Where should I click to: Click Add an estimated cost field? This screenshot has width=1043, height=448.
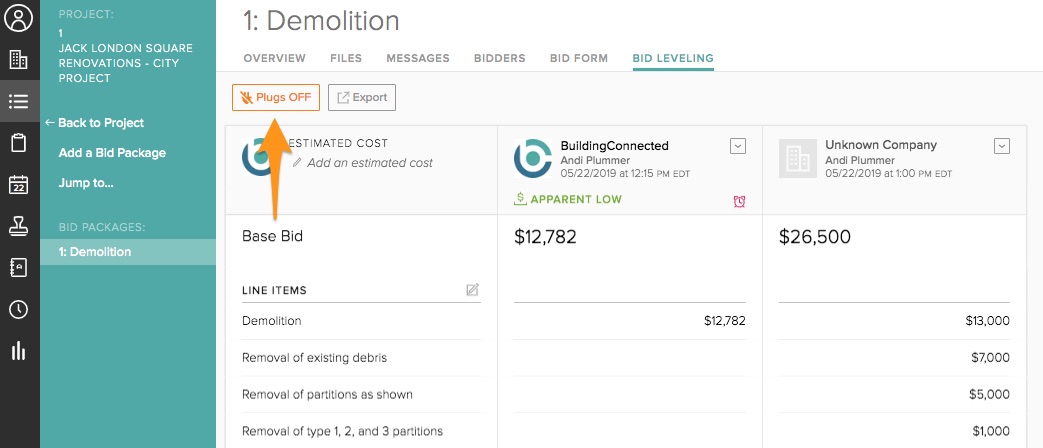tap(369, 163)
